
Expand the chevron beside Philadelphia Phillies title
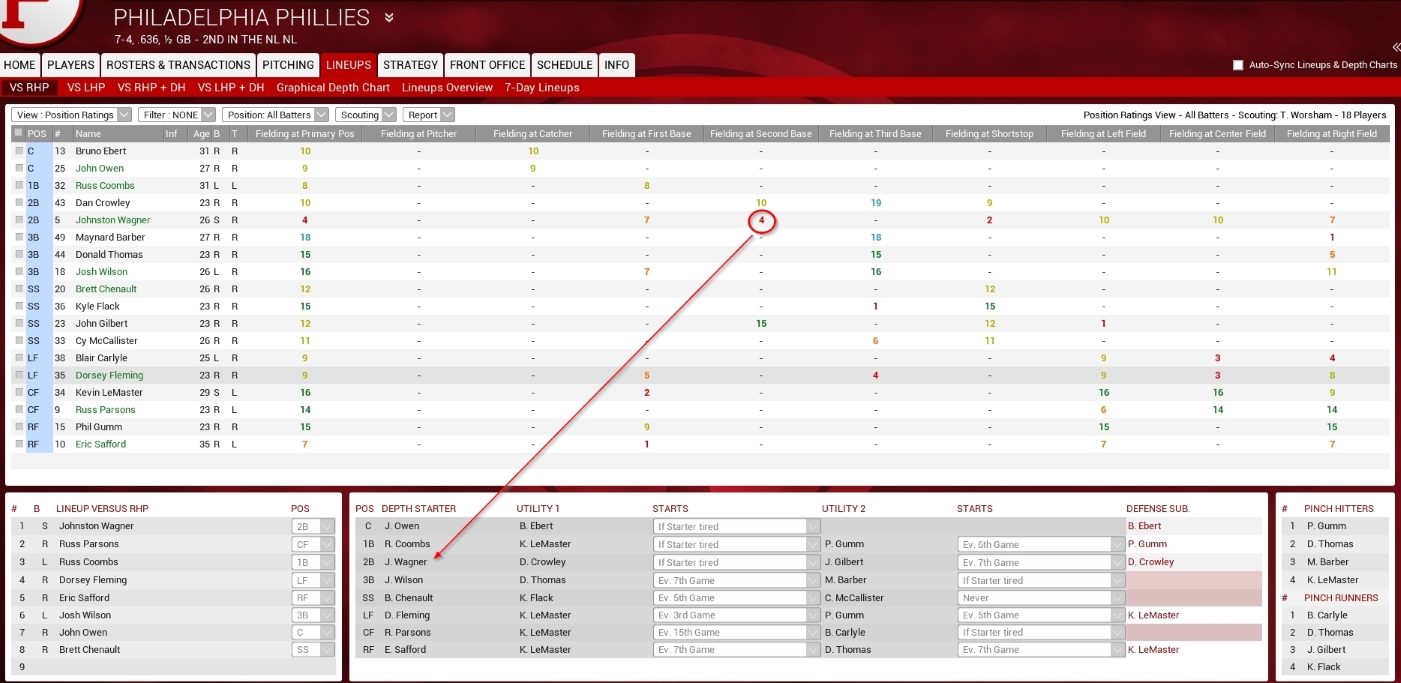click(389, 18)
